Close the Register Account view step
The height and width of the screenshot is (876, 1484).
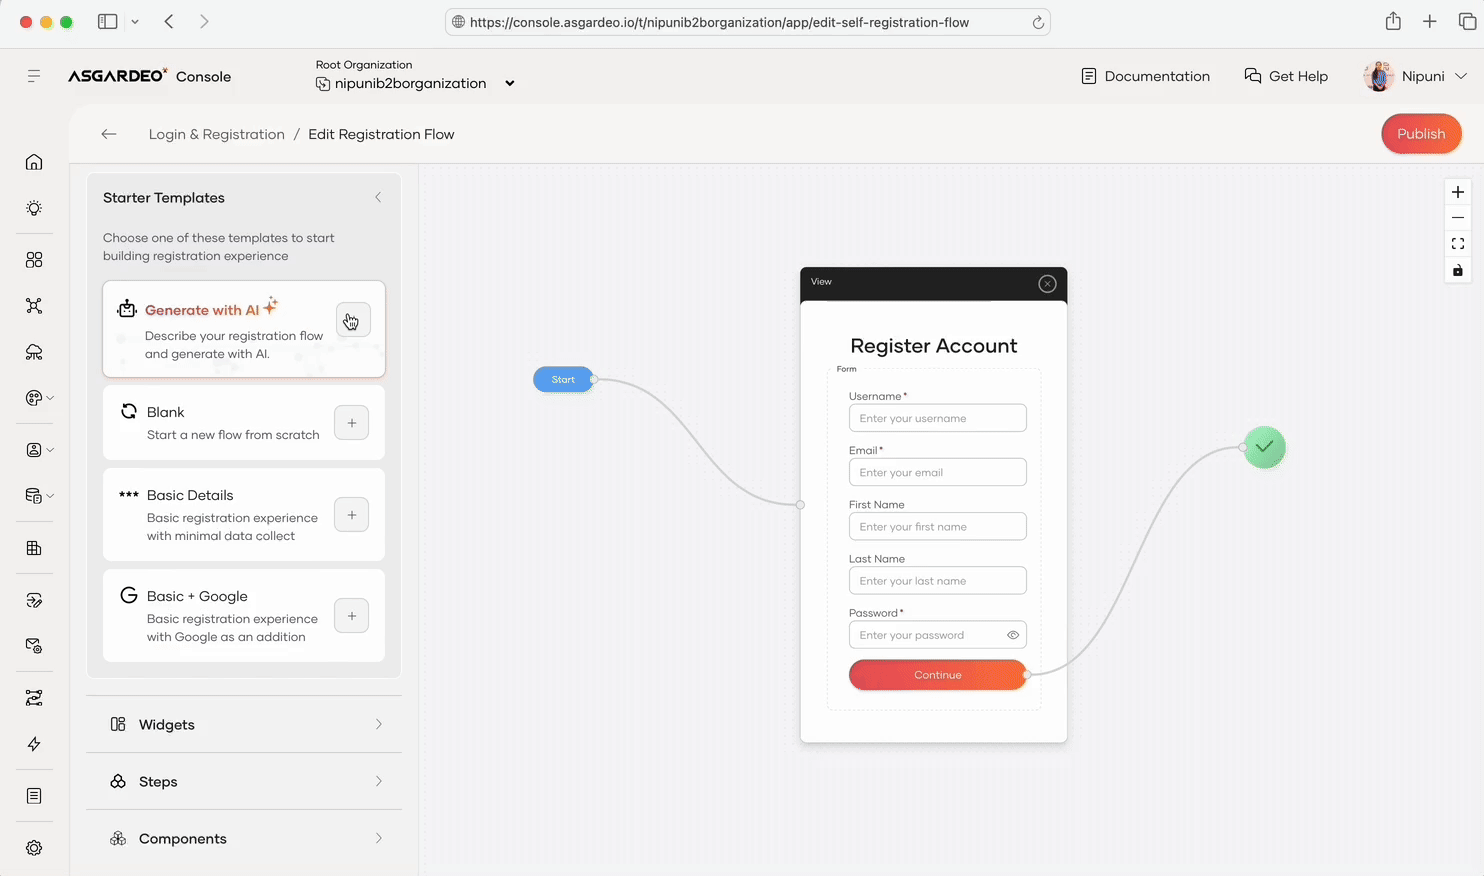[1047, 284]
